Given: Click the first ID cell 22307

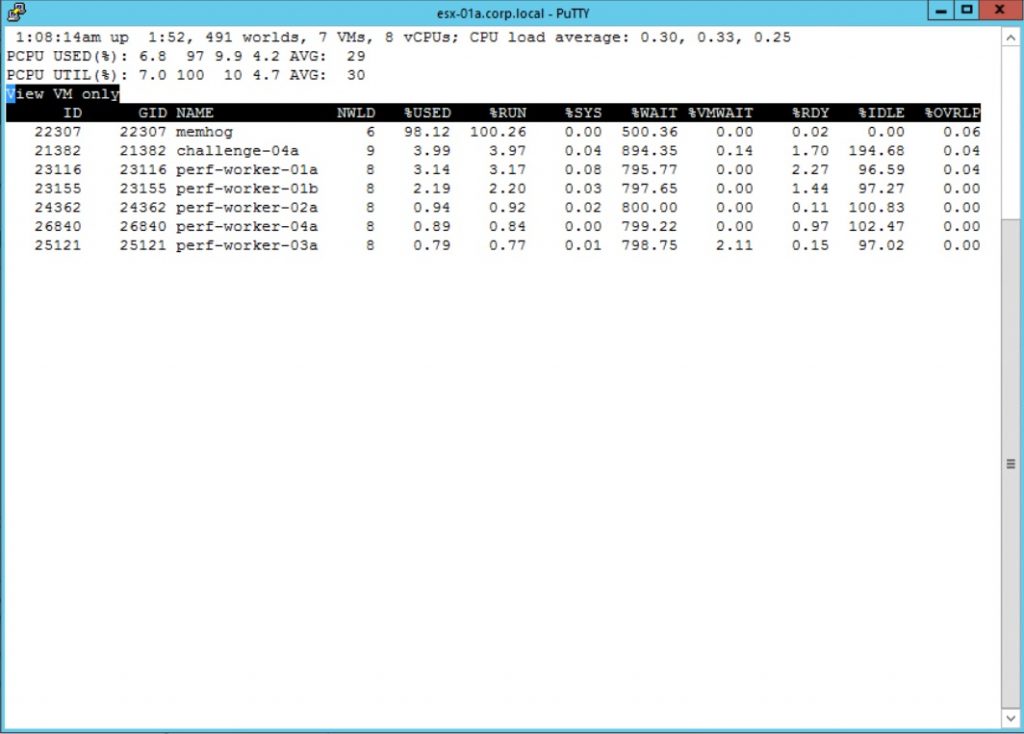Looking at the screenshot, I should (58, 132).
